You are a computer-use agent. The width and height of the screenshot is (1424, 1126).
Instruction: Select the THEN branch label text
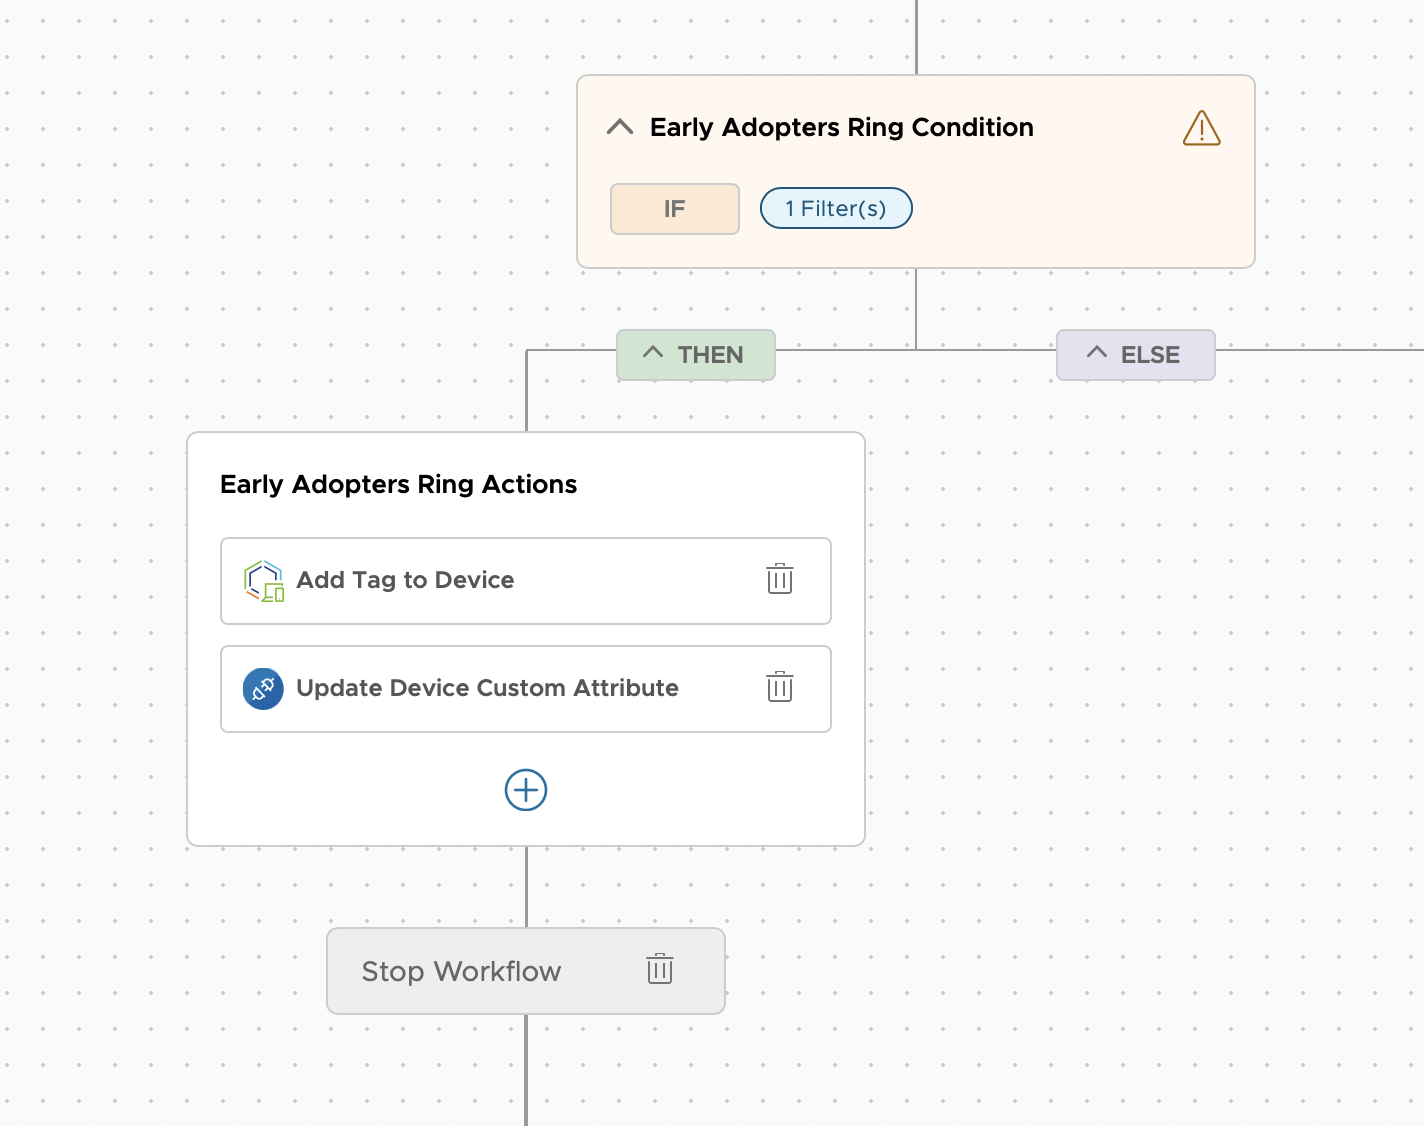coord(710,355)
